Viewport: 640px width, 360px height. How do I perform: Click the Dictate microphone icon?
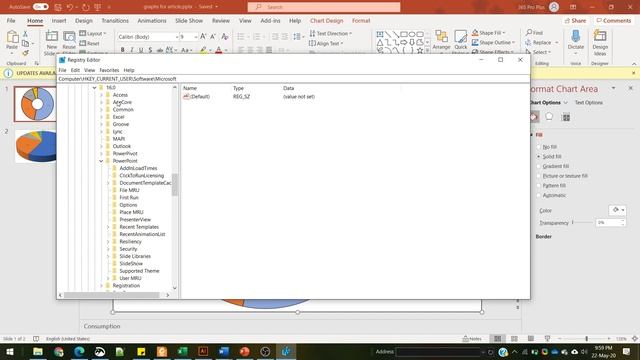tap(576, 37)
